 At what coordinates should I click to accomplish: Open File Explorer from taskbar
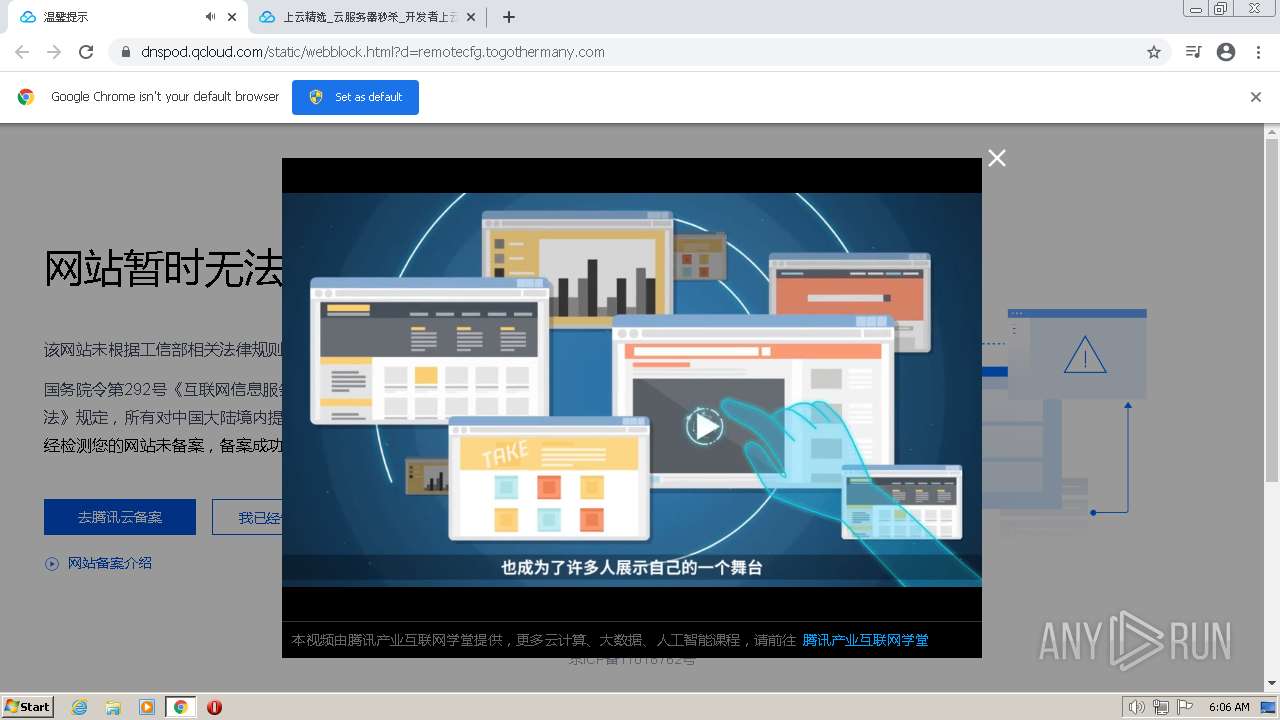click(113, 707)
